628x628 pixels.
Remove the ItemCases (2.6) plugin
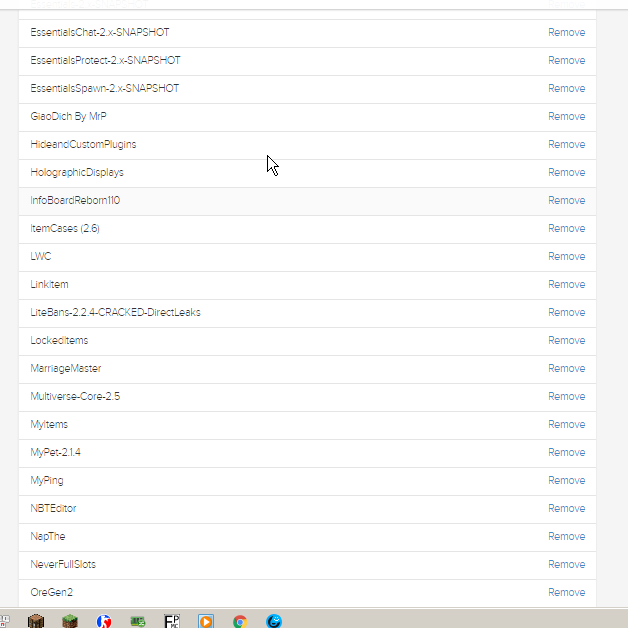566,229
